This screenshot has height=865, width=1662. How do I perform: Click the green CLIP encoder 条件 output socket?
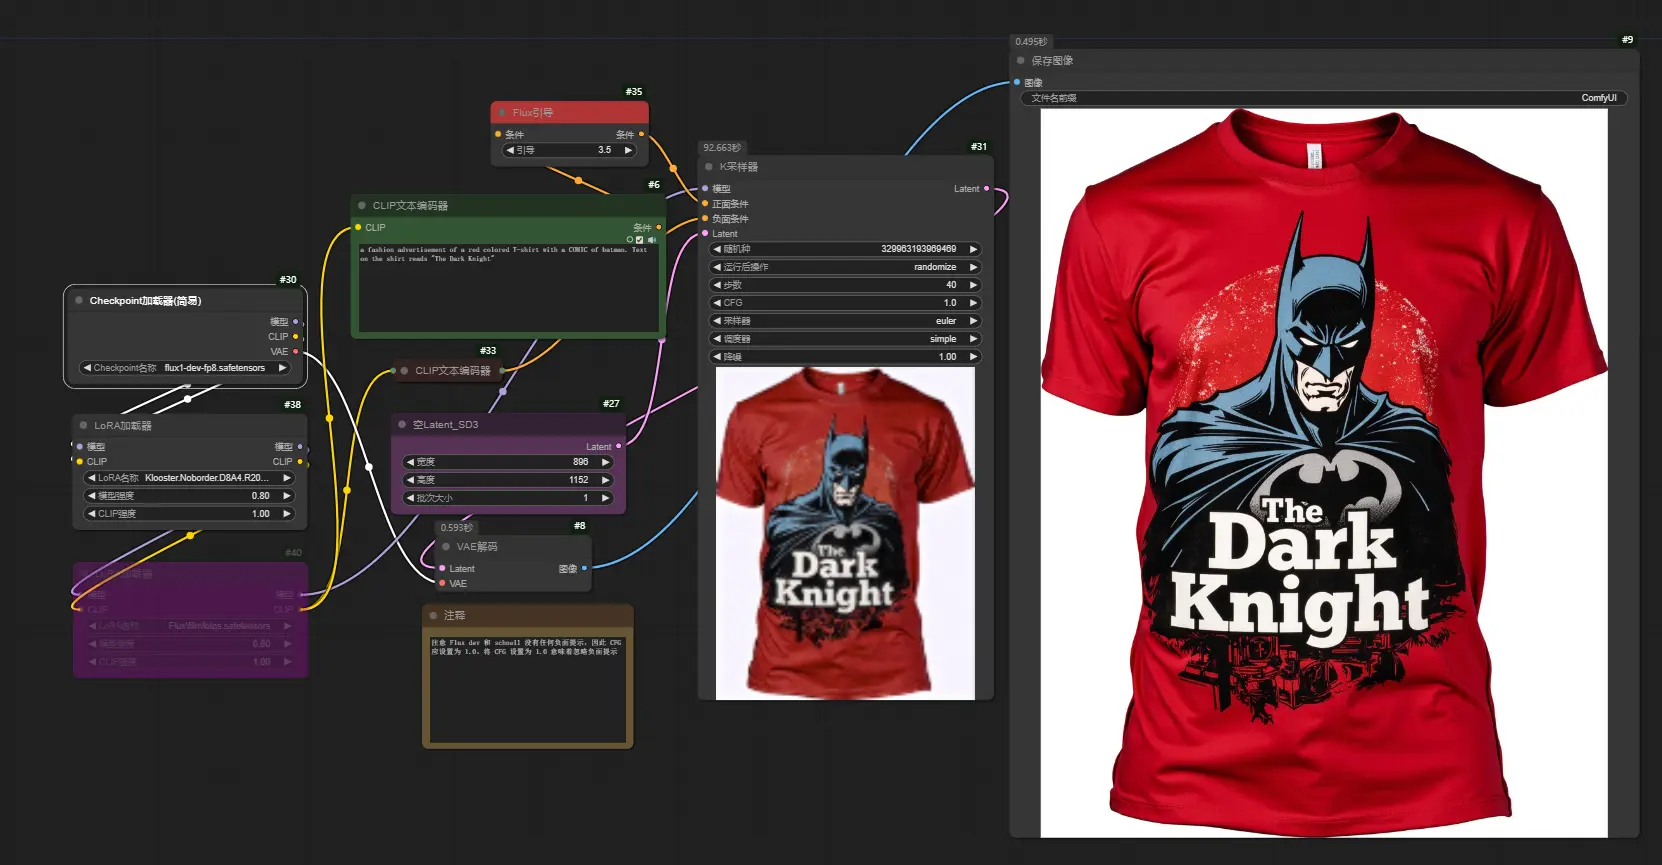[x=658, y=227]
